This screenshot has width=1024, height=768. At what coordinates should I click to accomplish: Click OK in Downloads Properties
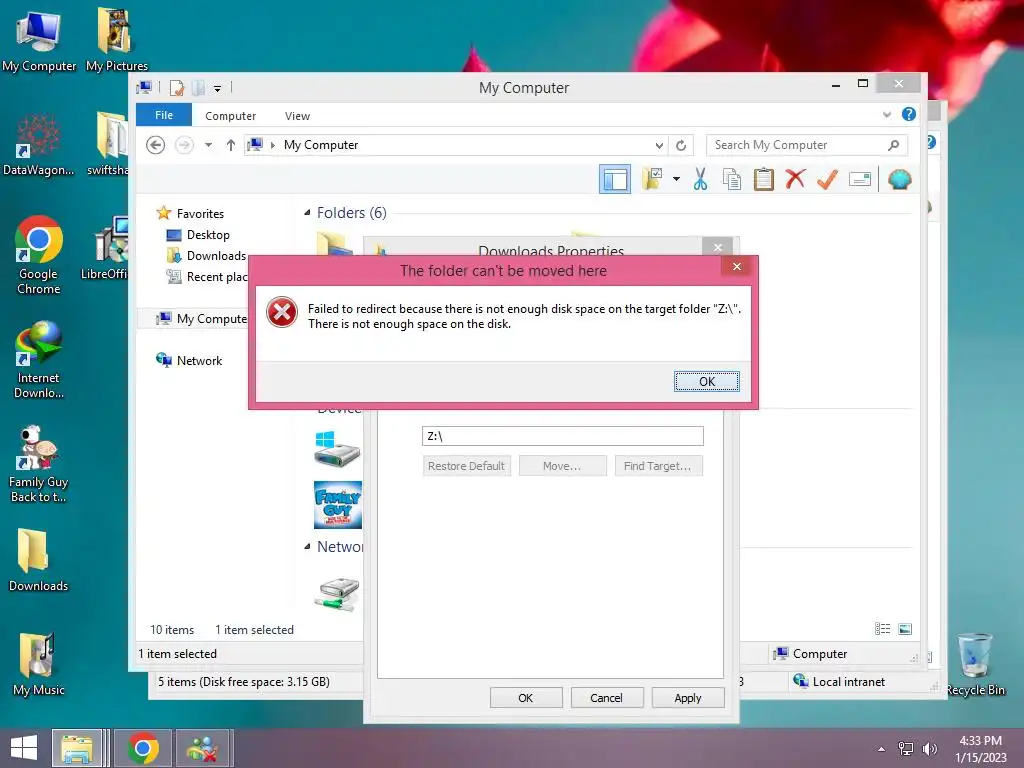click(x=526, y=697)
